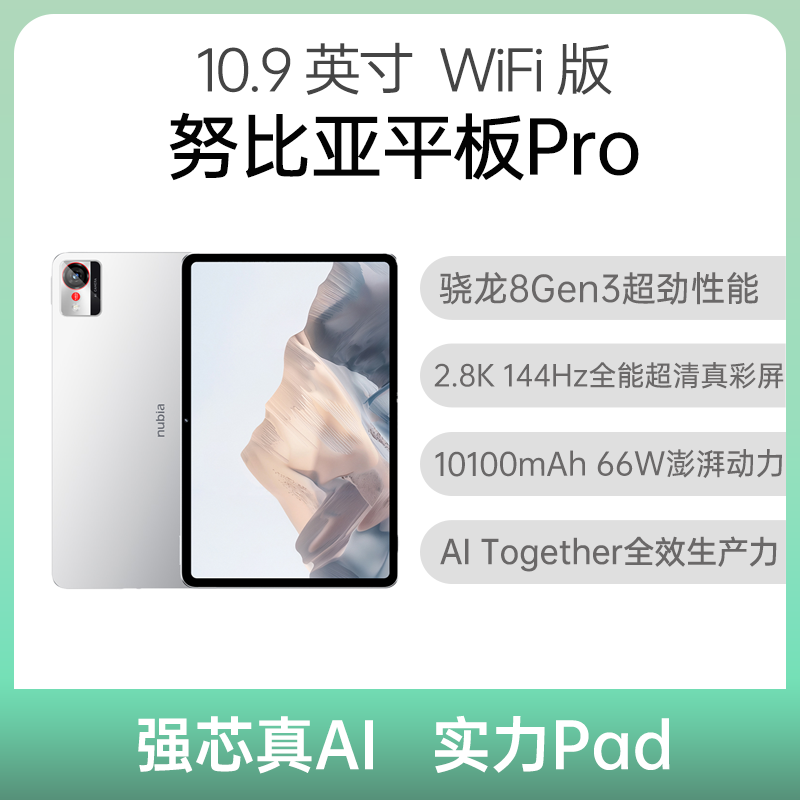Click the silver tablet back panel
The image size is (800, 800).
click(118, 420)
